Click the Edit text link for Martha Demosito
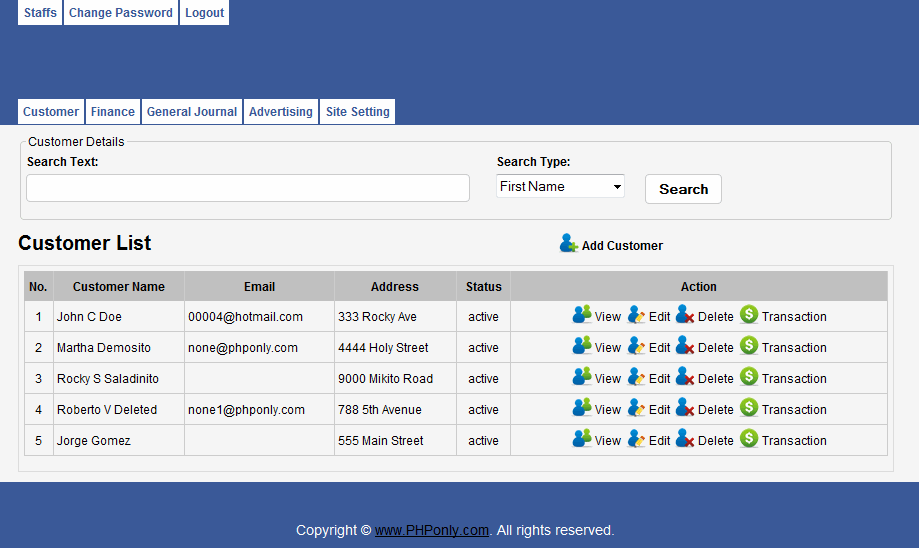The image size is (919, 548). (x=659, y=348)
